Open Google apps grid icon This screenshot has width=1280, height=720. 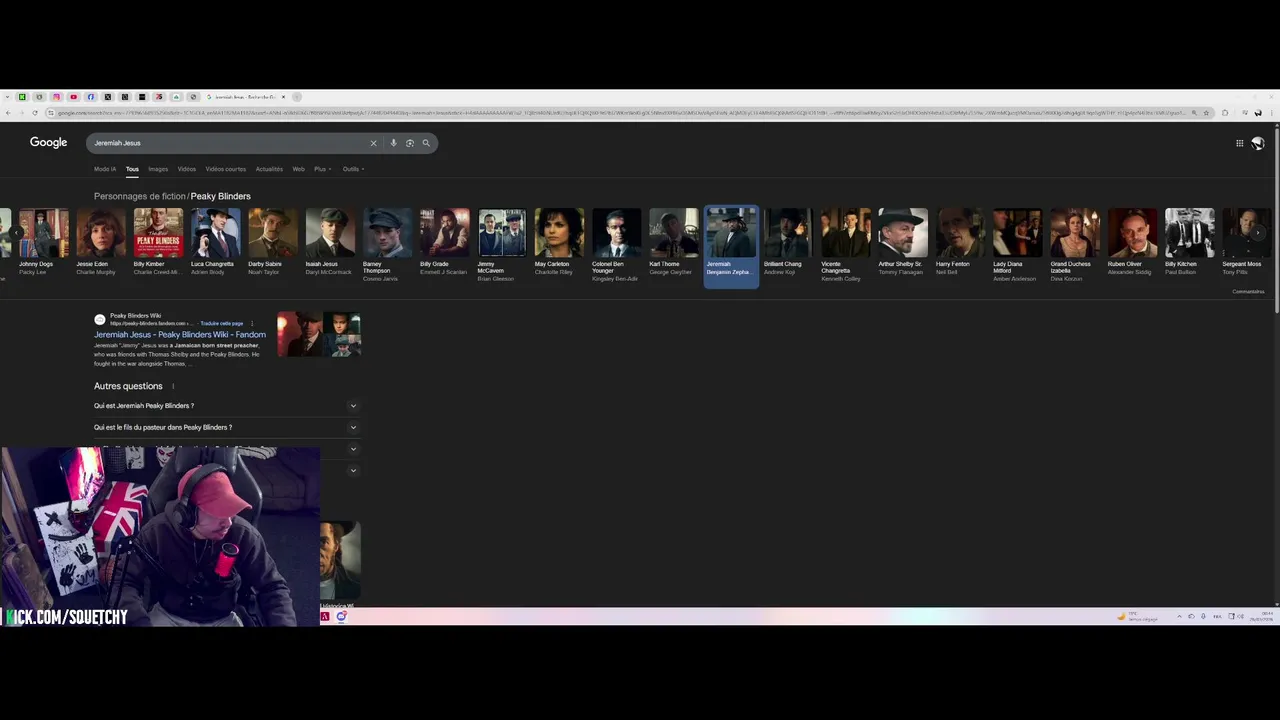(1239, 143)
